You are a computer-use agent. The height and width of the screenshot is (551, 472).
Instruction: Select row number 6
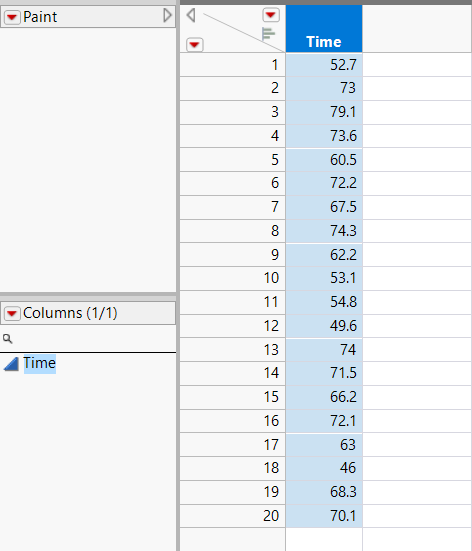pyautogui.click(x=232, y=183)
